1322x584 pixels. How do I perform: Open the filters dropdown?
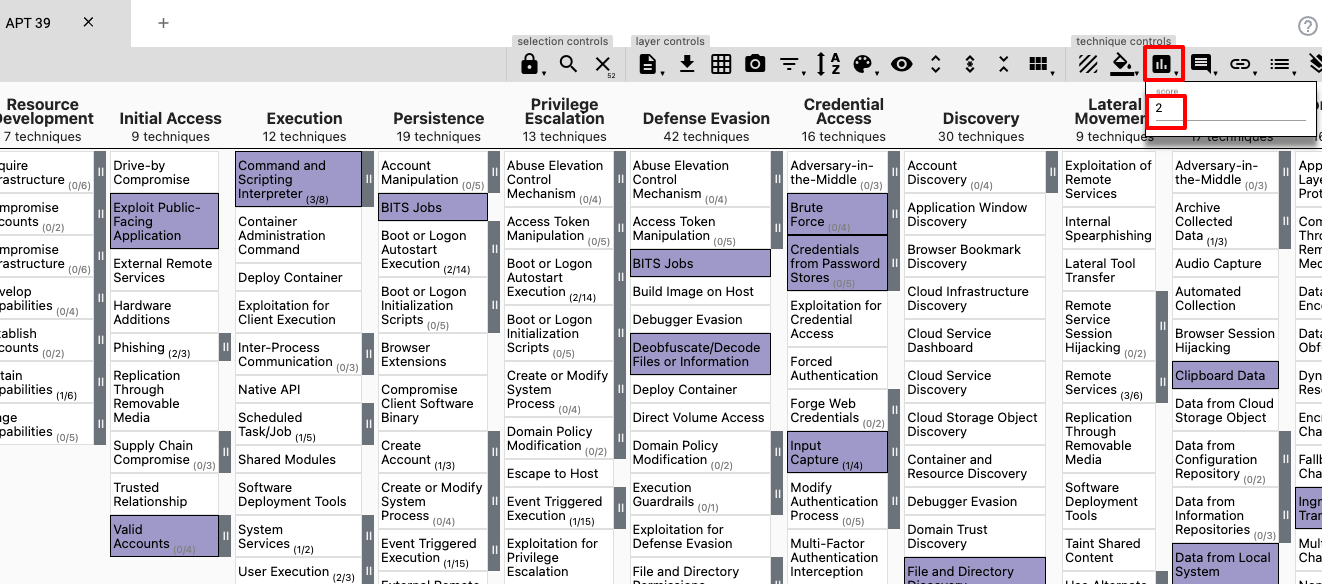pos(790,63)
